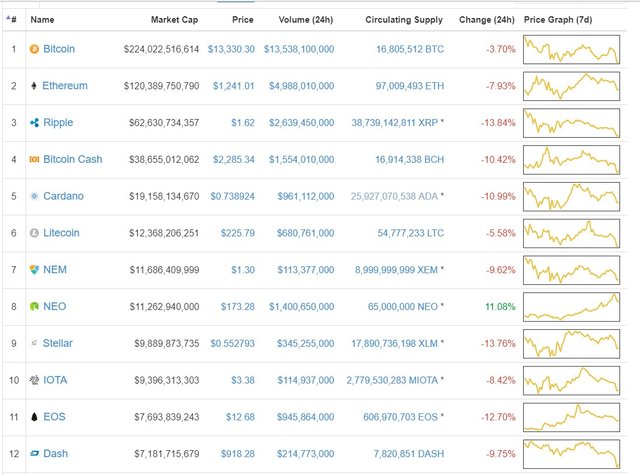Sort by Change (24h) column header
The height and width of the screenshot is (475, 640).
coord(487,20)
